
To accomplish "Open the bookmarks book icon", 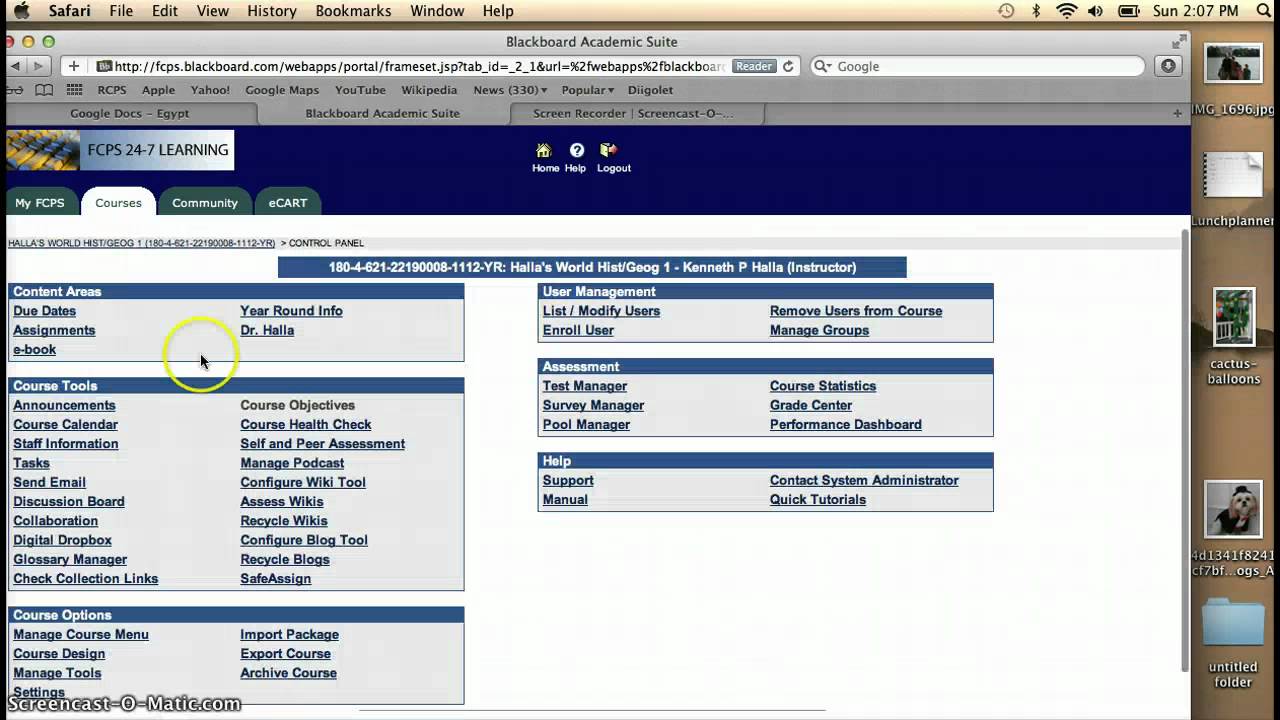I will tap(43, 90).
